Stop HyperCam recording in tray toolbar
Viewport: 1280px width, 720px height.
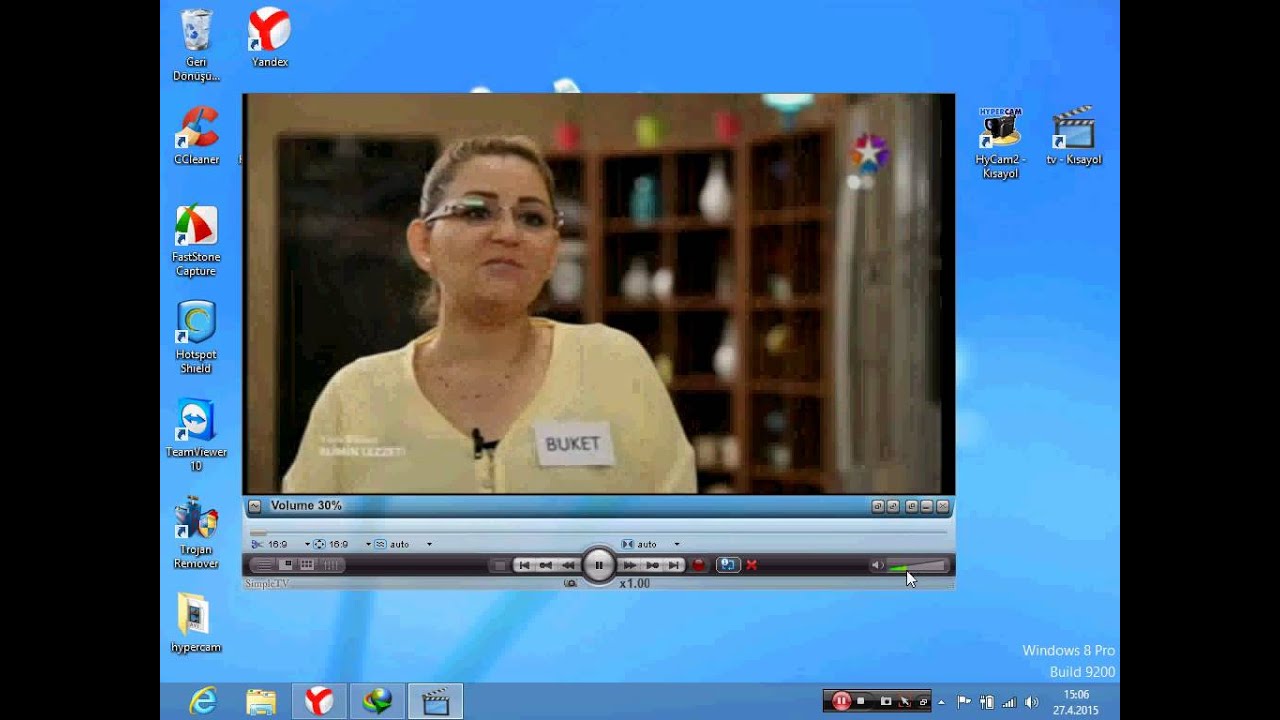click(861, 701)
